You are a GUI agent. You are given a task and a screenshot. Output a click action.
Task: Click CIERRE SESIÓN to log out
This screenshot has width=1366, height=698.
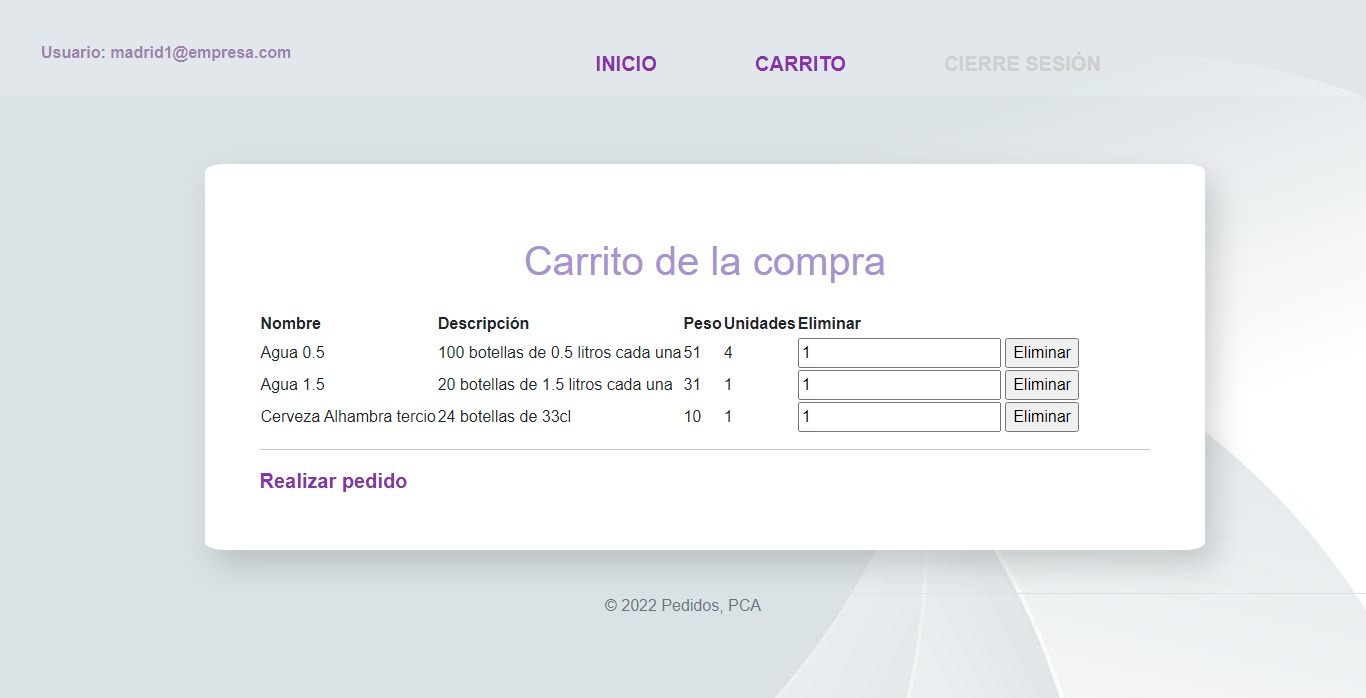coord(1022,63)
